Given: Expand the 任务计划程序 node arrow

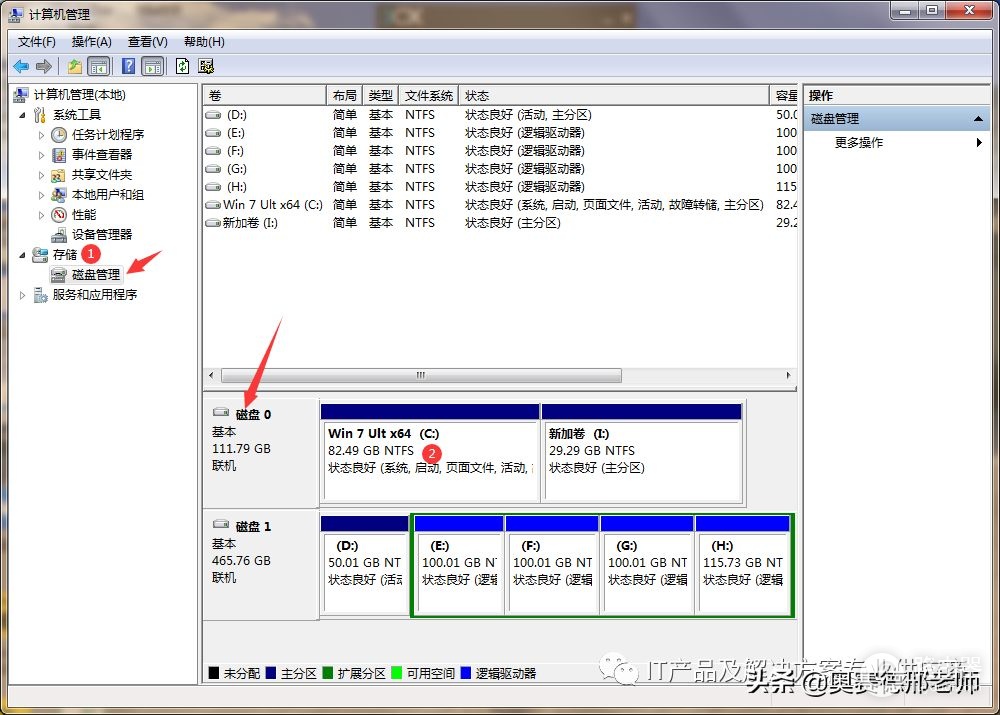Looking at the screenshot, I should pos(41,135).
